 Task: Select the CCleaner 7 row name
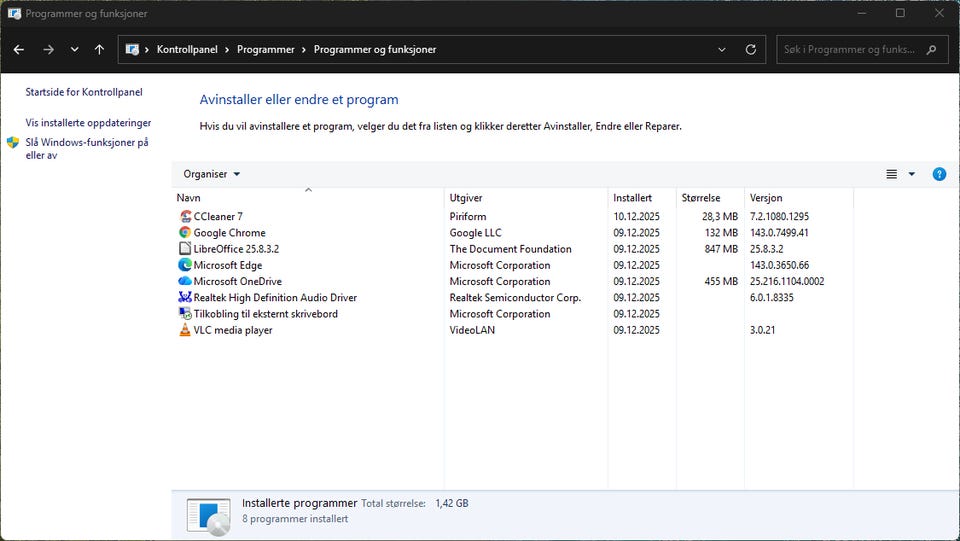[x=218, y=216]
